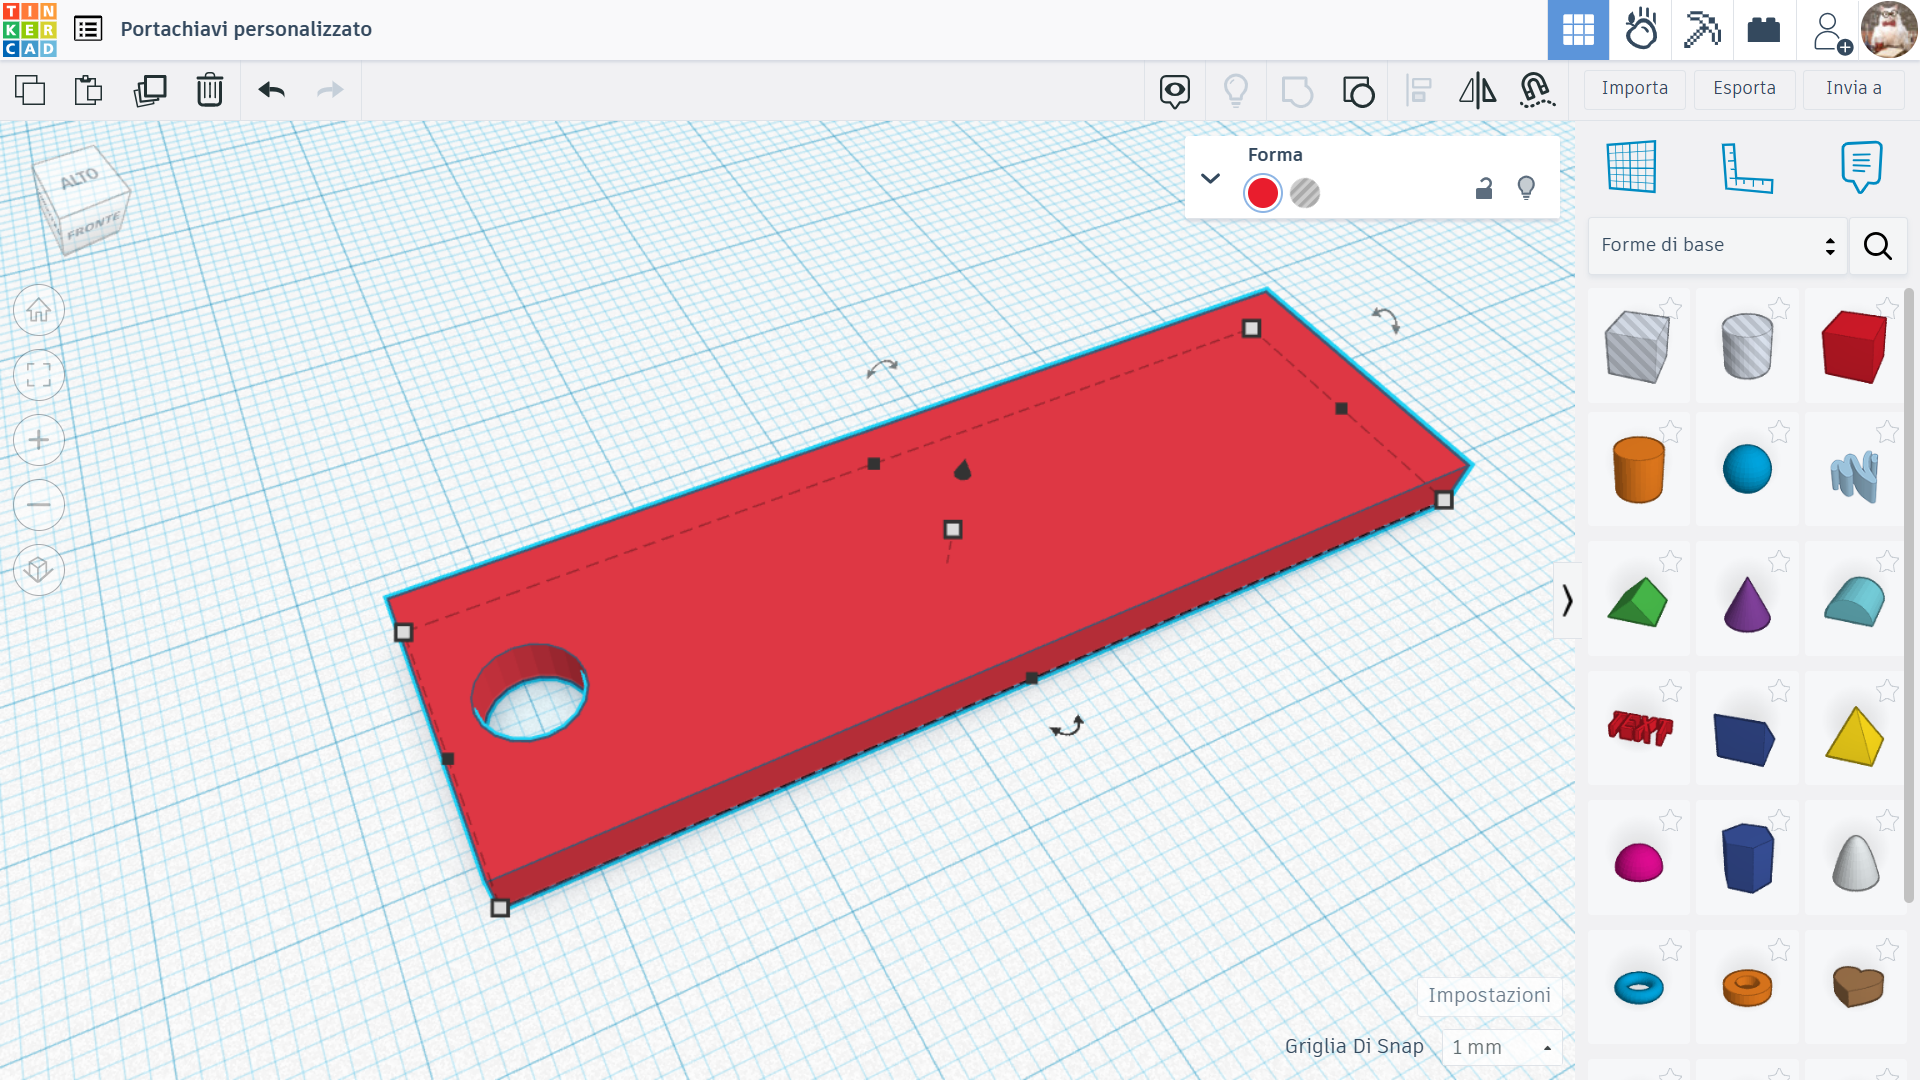Invite a collaborator with person icon

click(x=1831, y=32)
